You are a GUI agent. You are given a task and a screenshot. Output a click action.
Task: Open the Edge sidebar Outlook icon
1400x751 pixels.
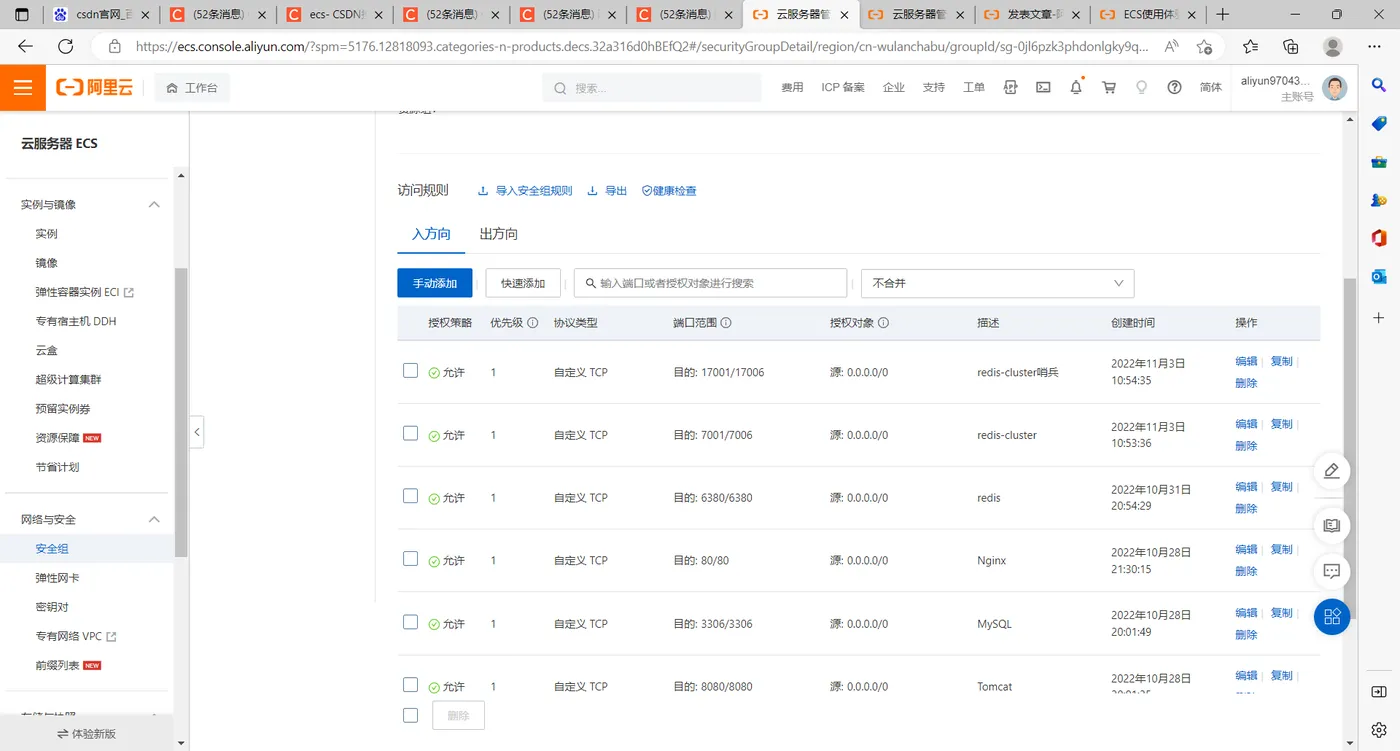pos(1379,277)
